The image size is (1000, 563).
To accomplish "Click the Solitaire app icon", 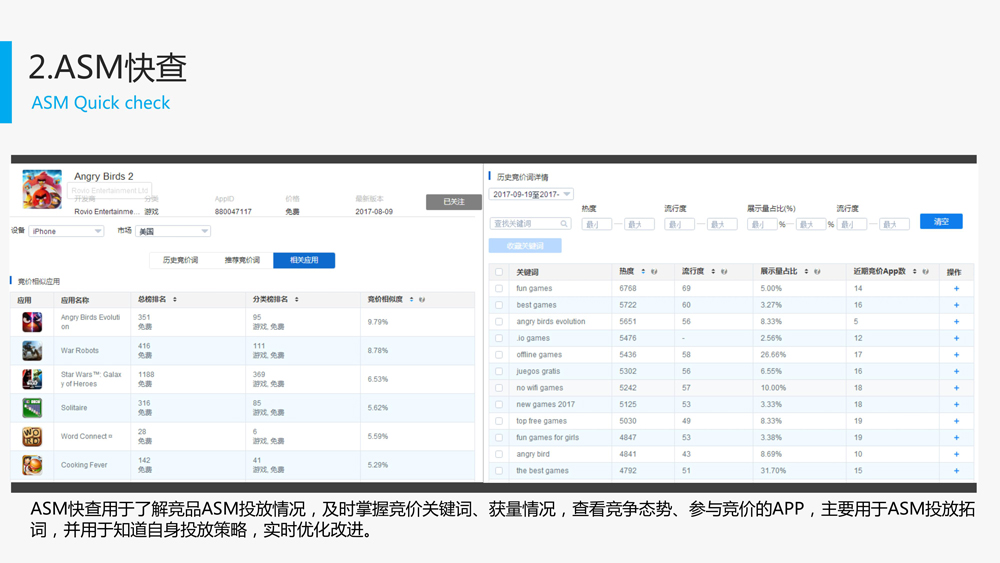I will (32, 408).
